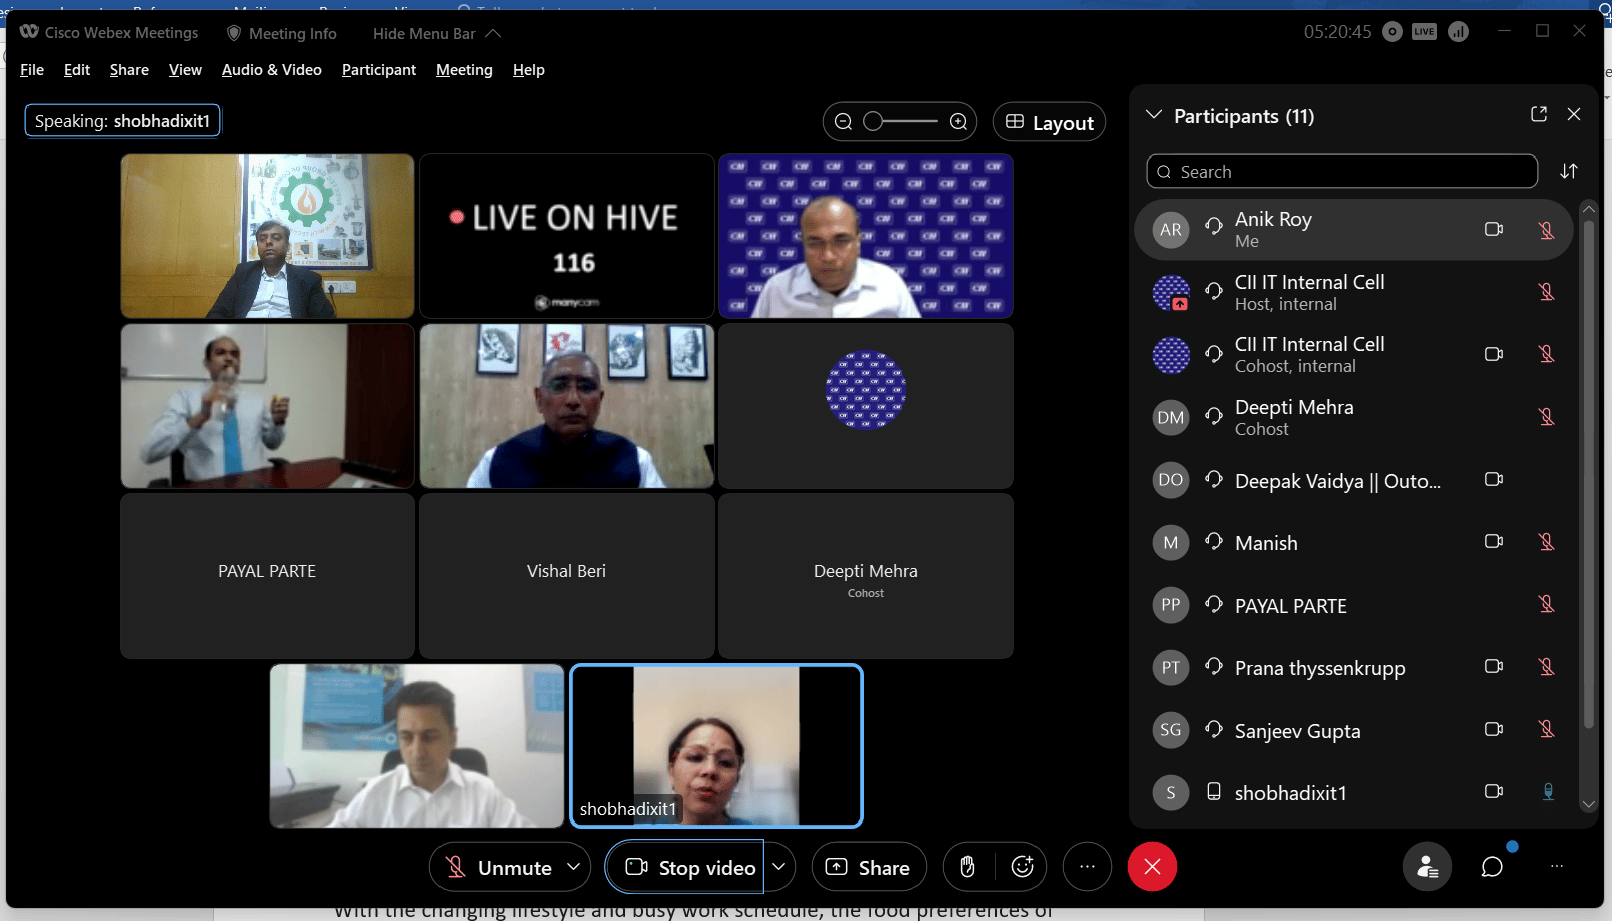Raise hand using the hand icon
This screenshot has height=921, width=1612.
click(x=967, y=867)
